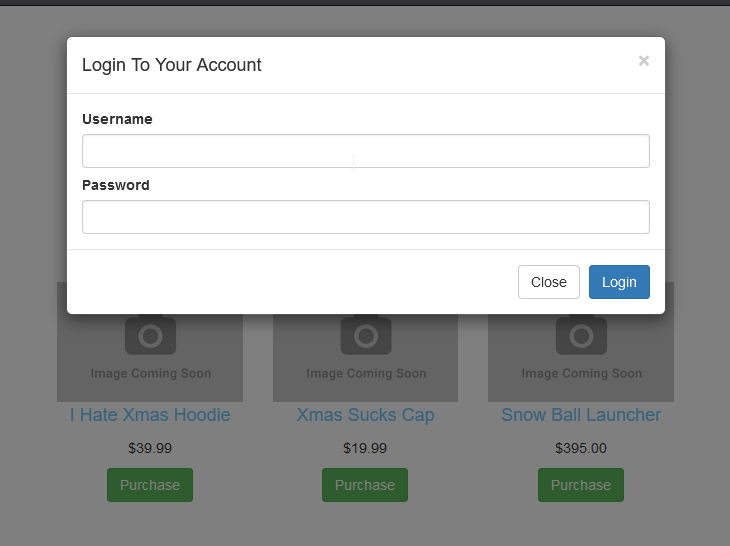Click the camera icon above I Hate Xmas Hoodie

[x=150, y=335]
